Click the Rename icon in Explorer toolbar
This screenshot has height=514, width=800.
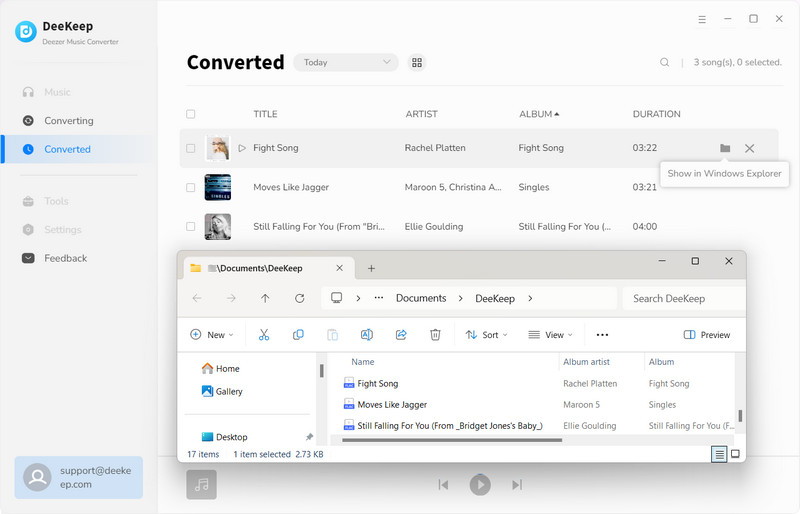click(x=366, y=335)
